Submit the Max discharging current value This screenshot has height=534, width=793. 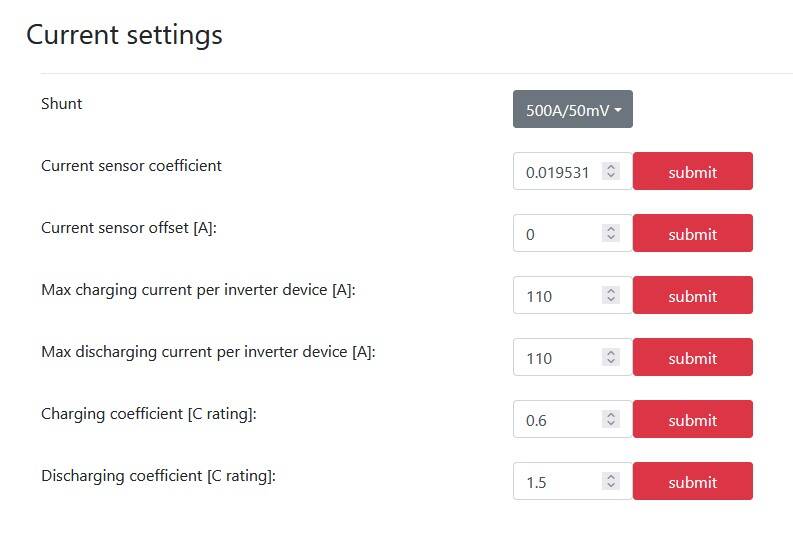point(692,358)
